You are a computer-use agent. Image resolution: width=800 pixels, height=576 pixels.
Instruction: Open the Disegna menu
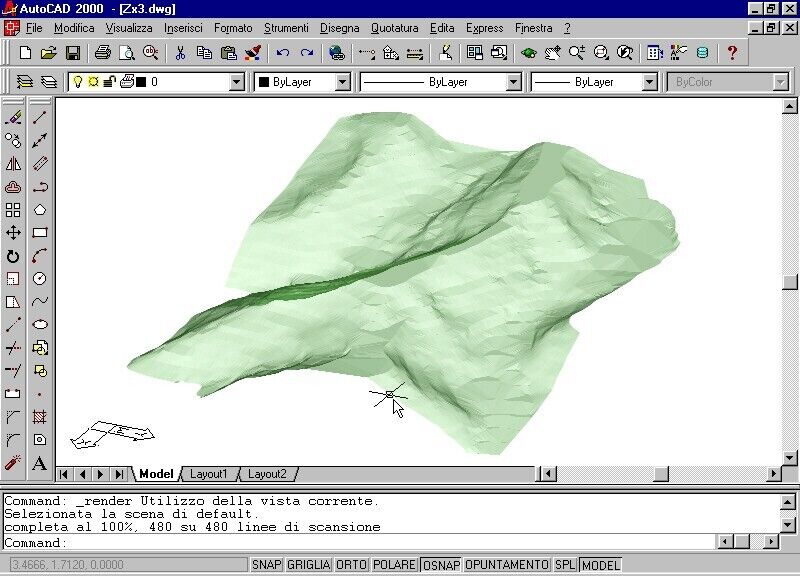pyautogui.click(x=340, y=28)
